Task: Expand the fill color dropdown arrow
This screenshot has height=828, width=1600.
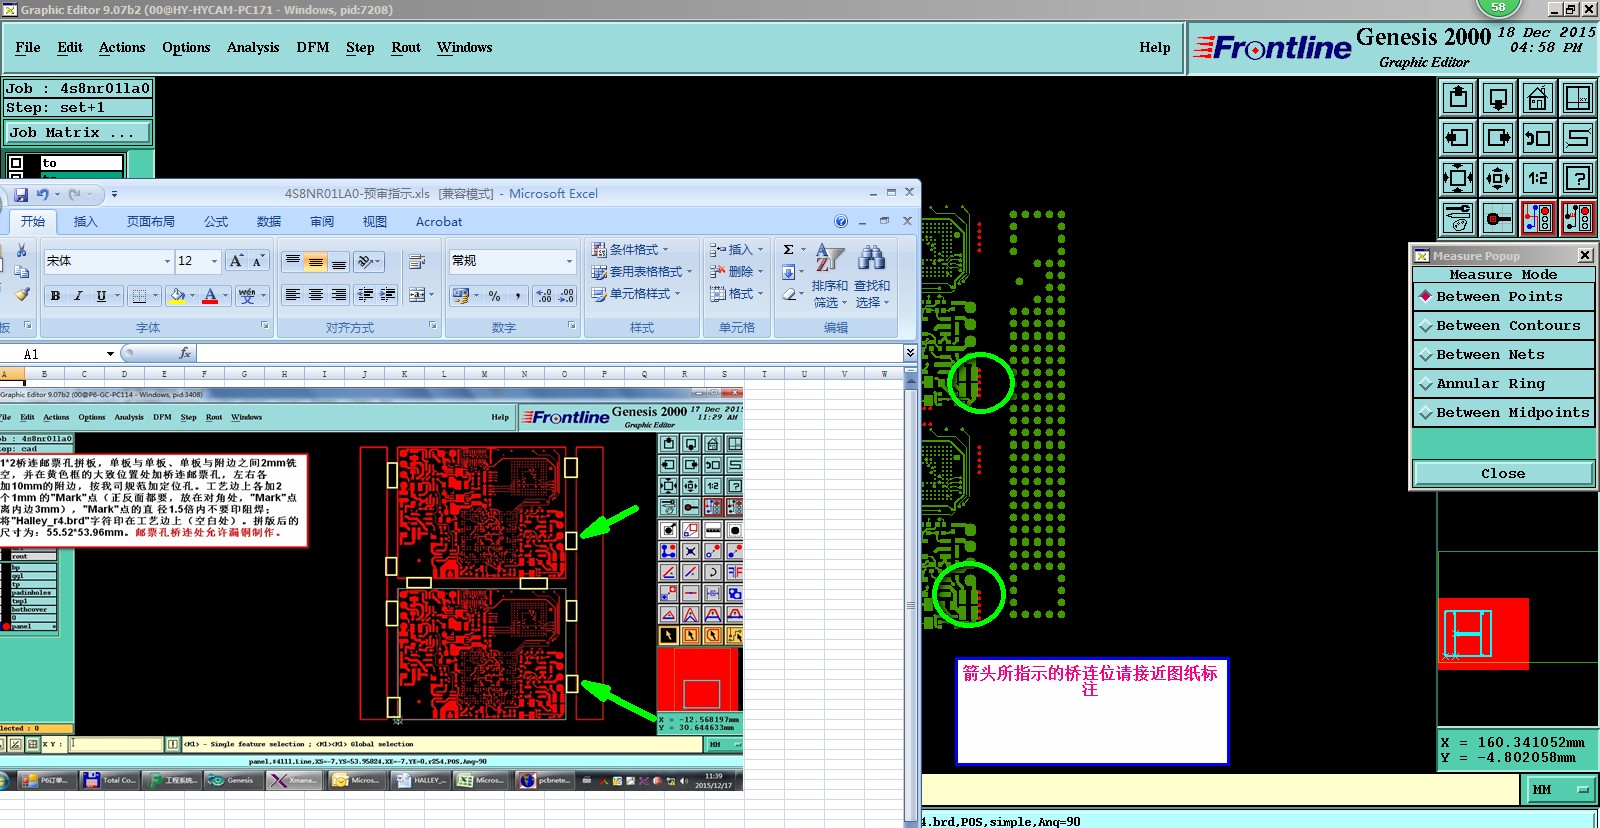Action: coord(192,296)
